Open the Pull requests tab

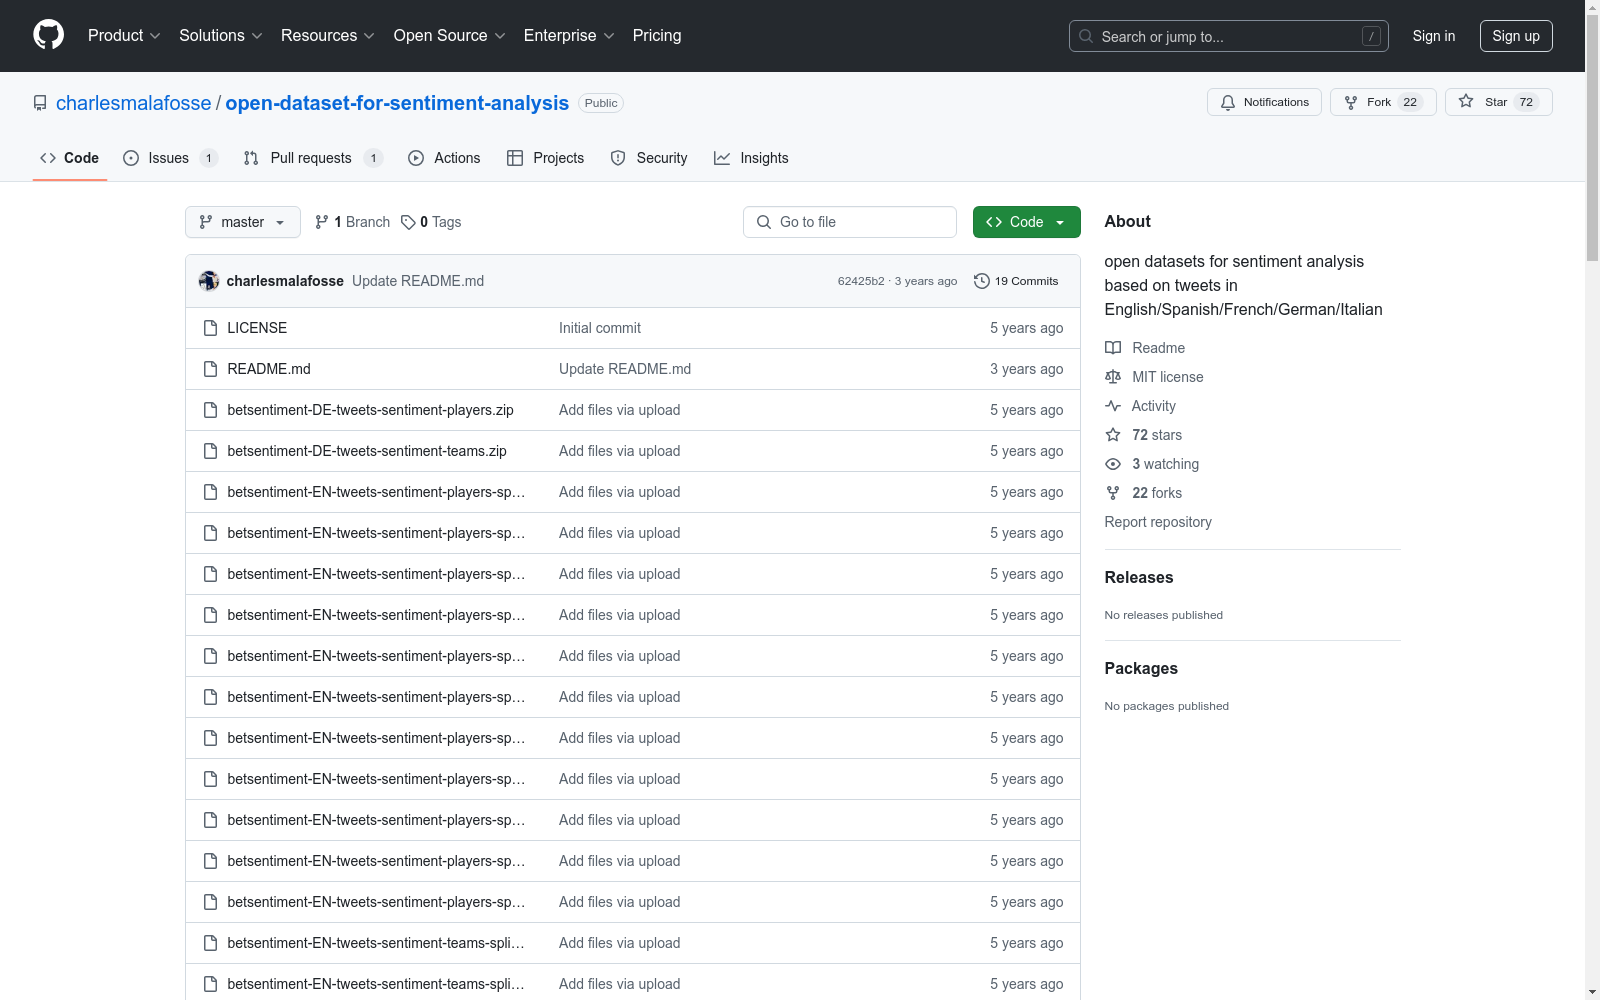pos(313,158)
